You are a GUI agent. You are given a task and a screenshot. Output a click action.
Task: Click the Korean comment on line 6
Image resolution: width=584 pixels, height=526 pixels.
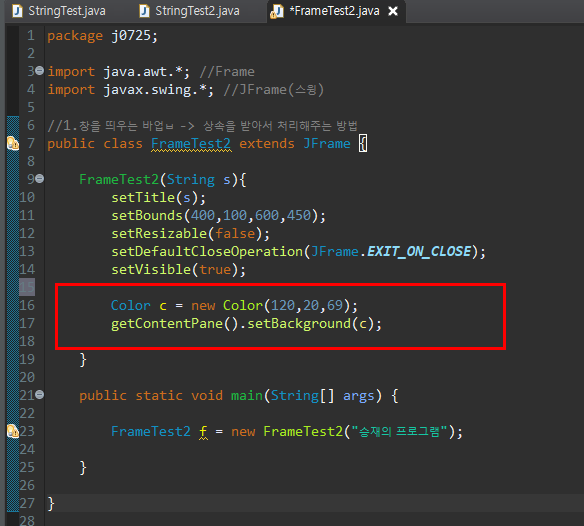click(x=203, y=126)
